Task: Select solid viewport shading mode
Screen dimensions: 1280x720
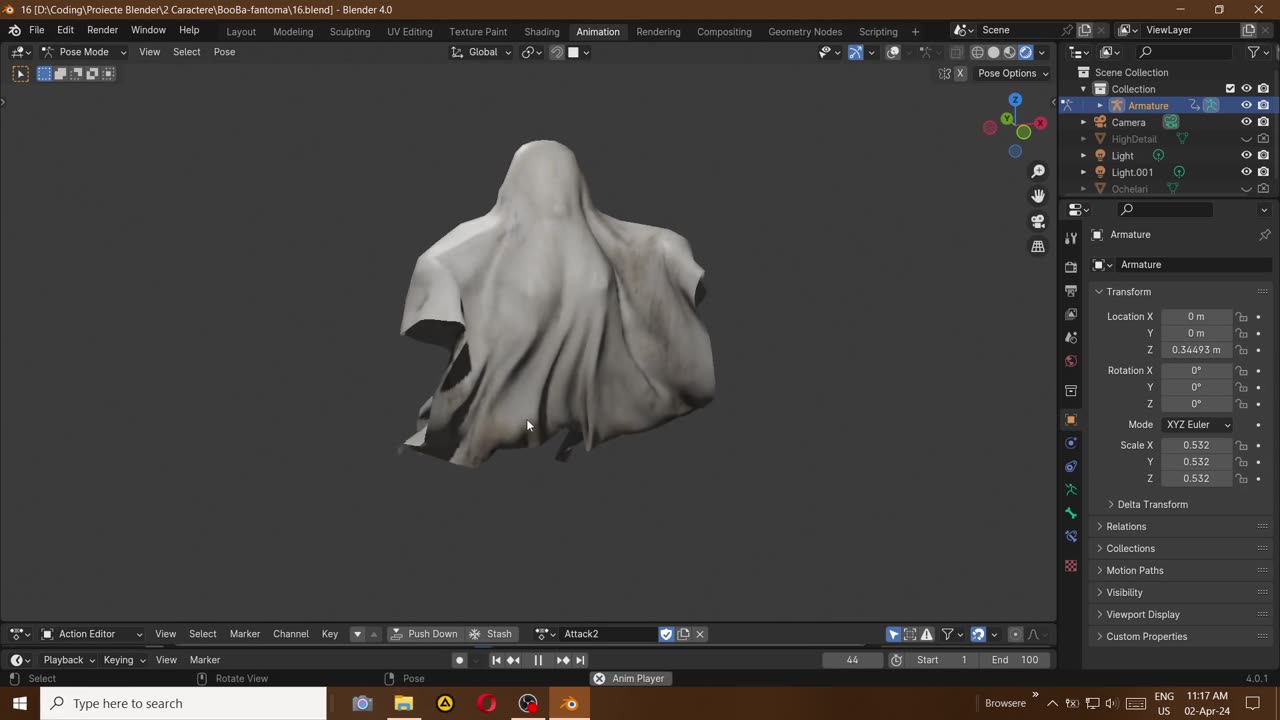Action: (x=994, y=52)
